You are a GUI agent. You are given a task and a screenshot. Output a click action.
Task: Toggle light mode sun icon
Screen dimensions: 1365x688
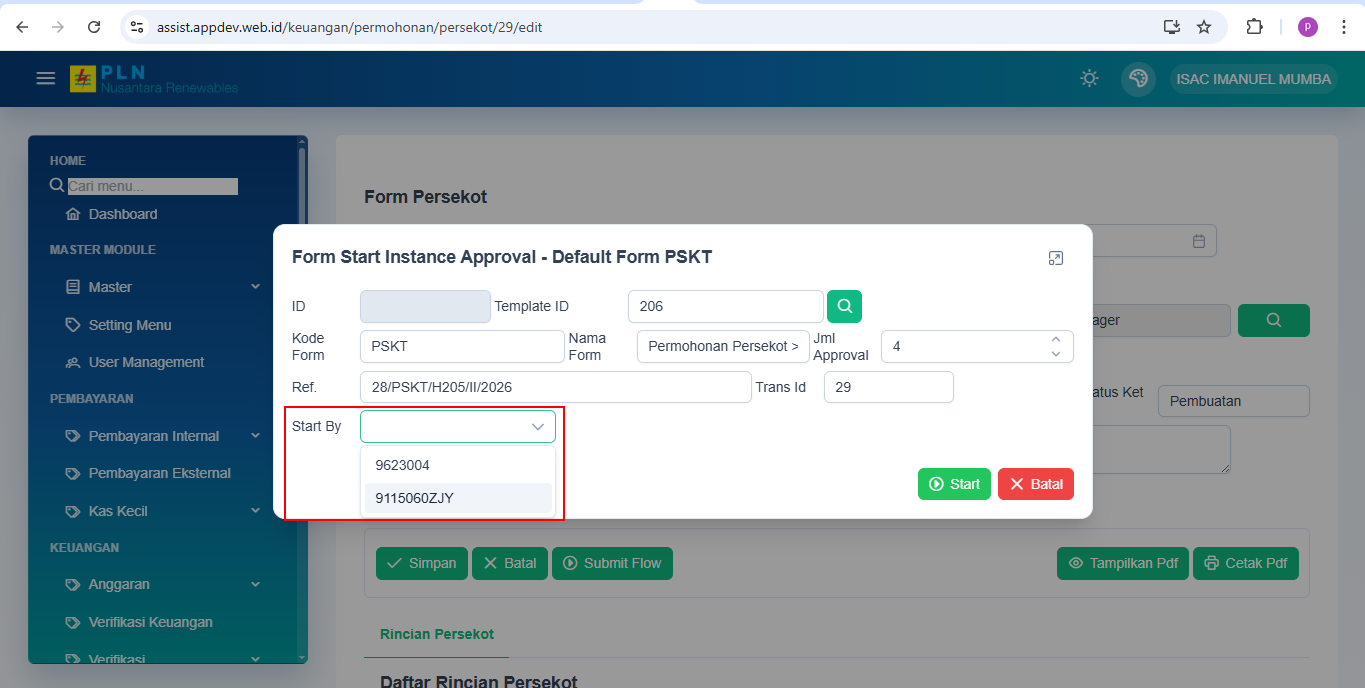[x=1090, y=79]
